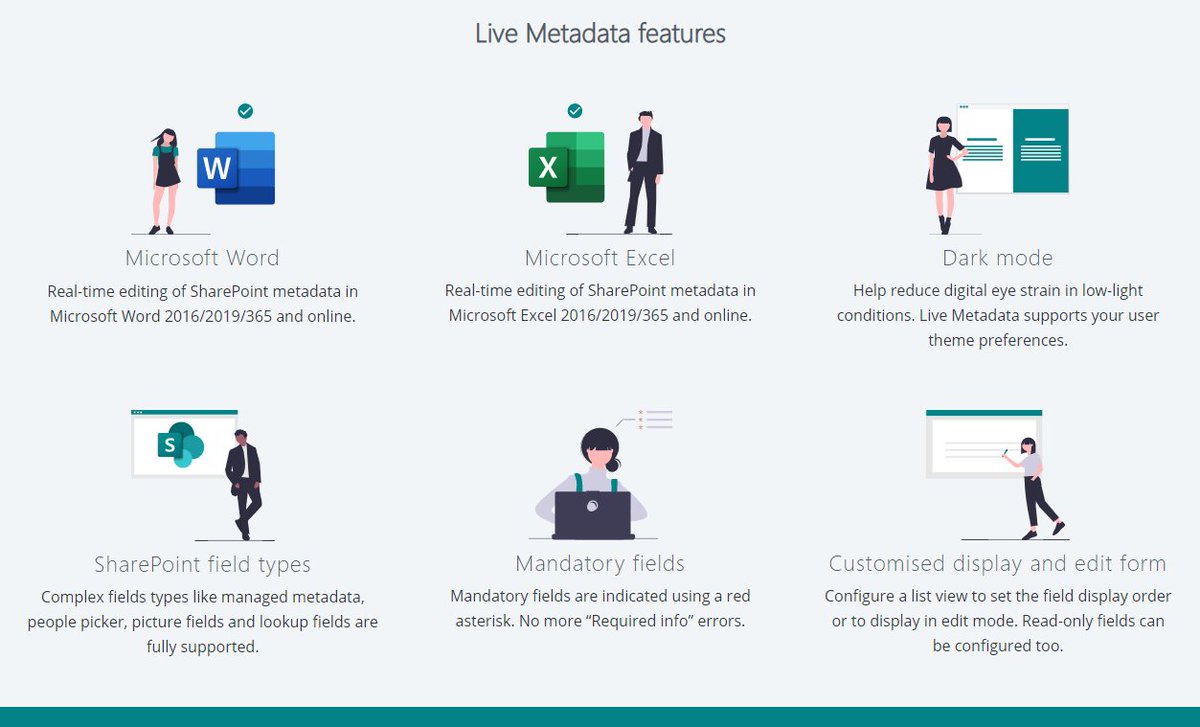Select the Customised display and edit form heading

click(x=997, y=564)
